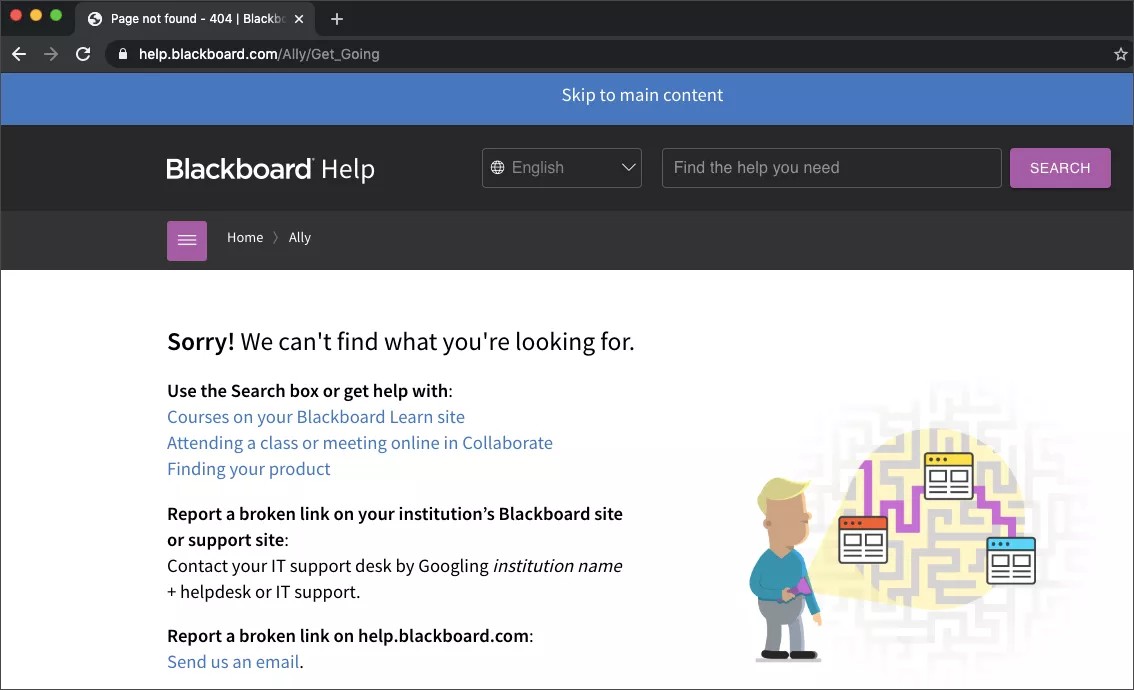This screenshot has height=690, width=1134.
Task: Open 'Attending a class or meeting' link
Action: [360, 443]
